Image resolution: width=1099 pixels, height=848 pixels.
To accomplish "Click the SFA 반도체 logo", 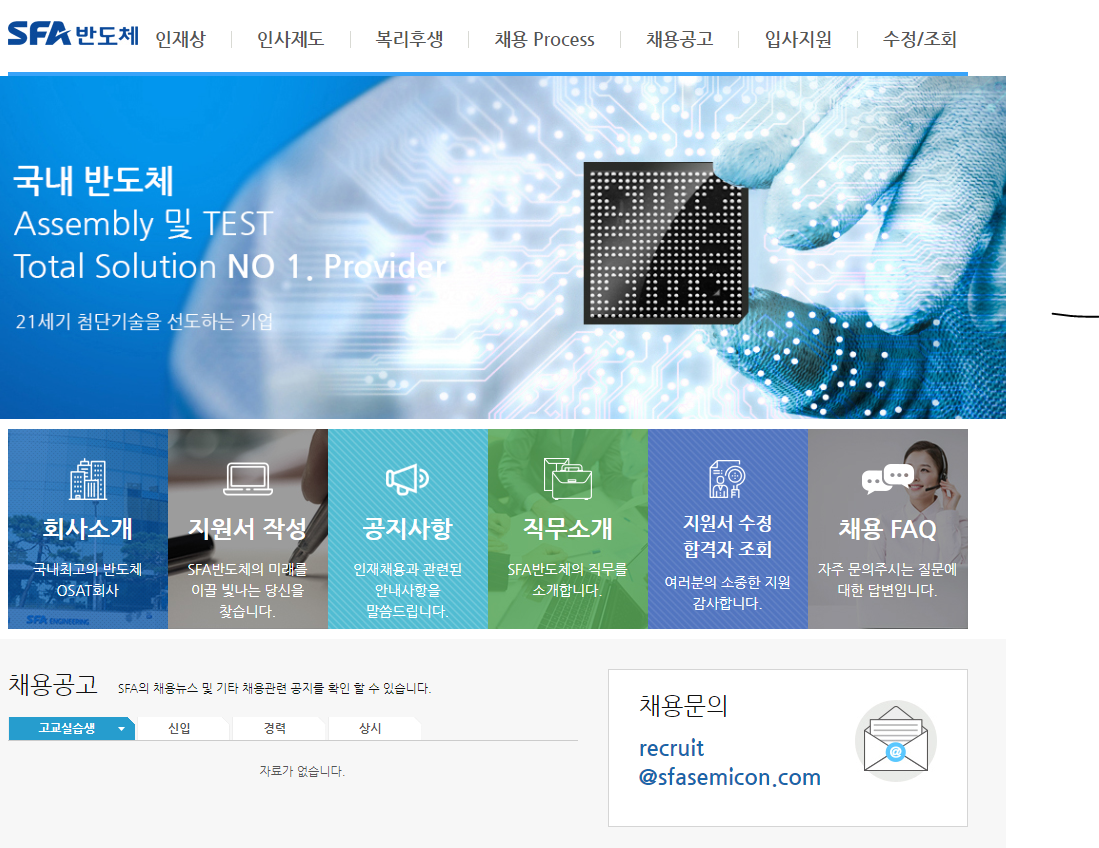I will 73,34.
